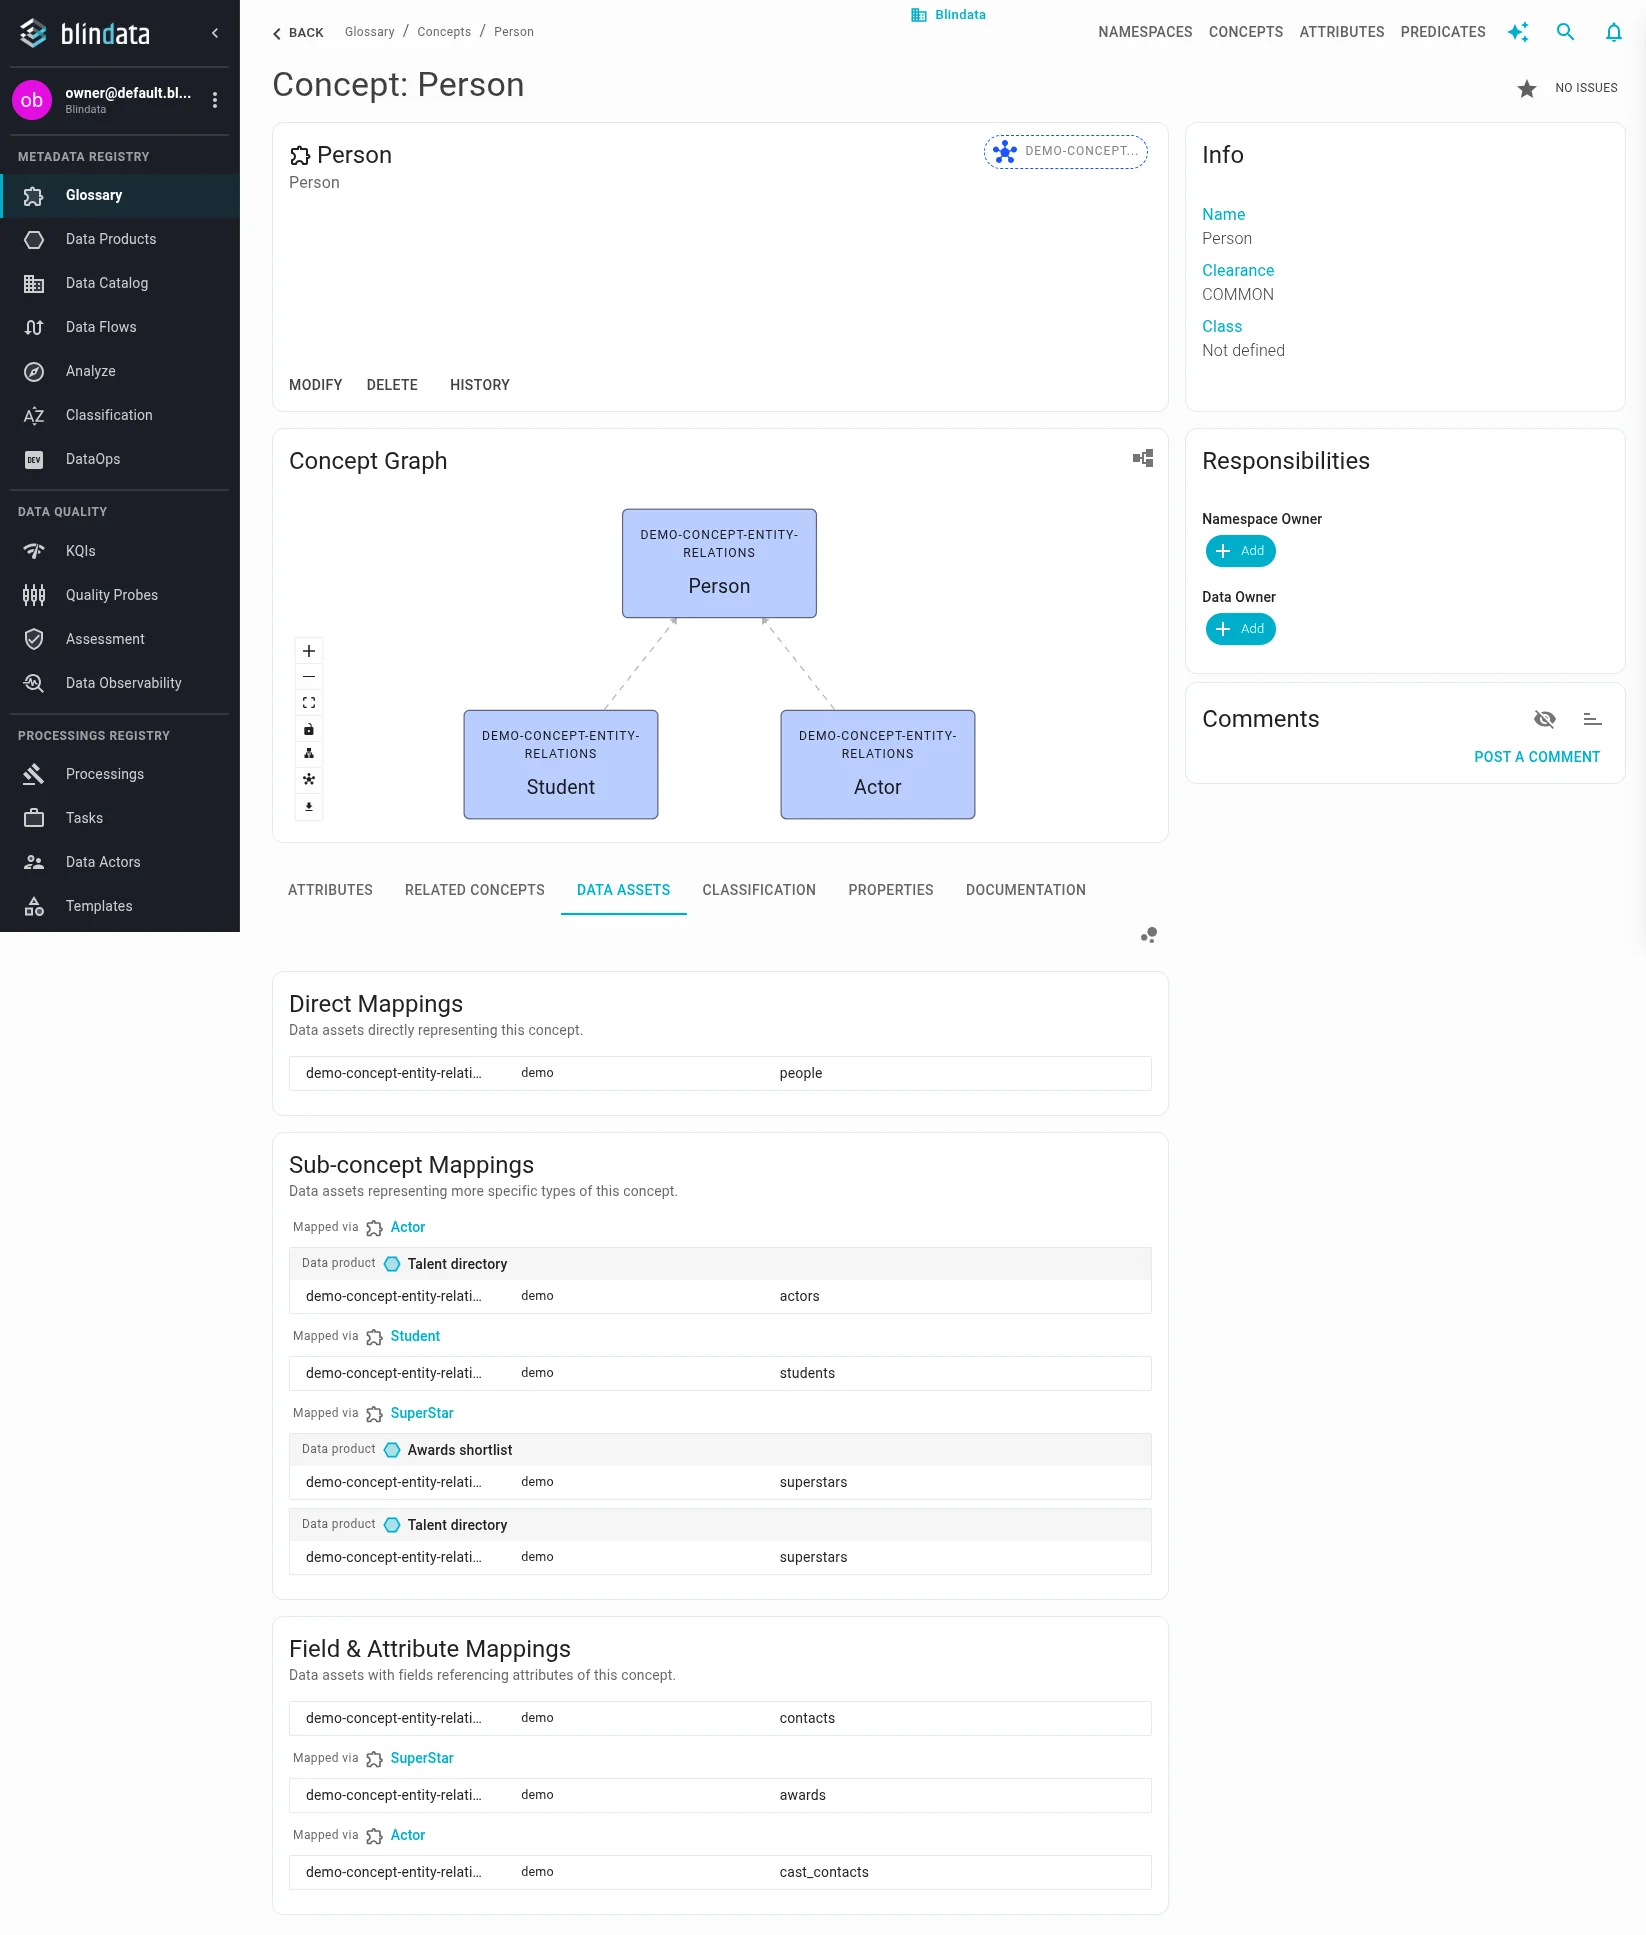This screenshot has height=1935, width=1646.
Task: Switch to the Classification tab
Action: pyautogui.click(x=759, y=890)
